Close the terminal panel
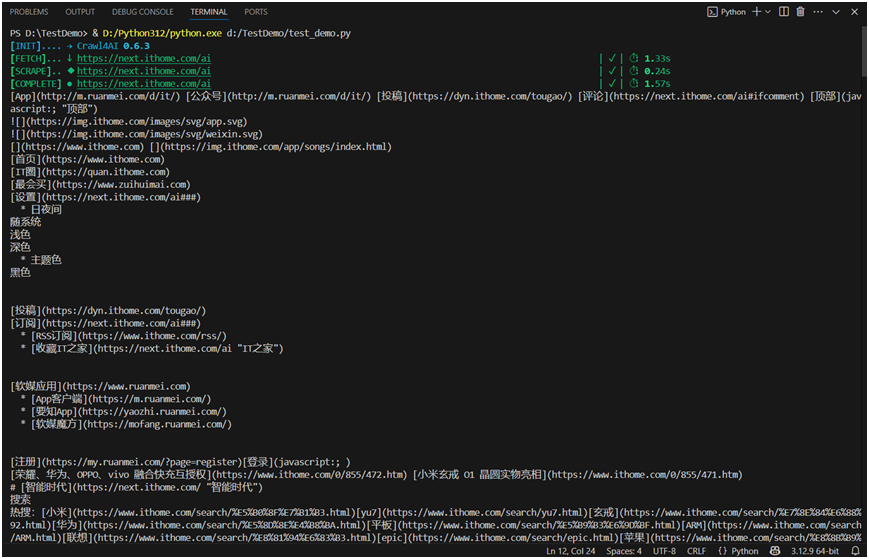869x559 pixels. coord(854,12)
